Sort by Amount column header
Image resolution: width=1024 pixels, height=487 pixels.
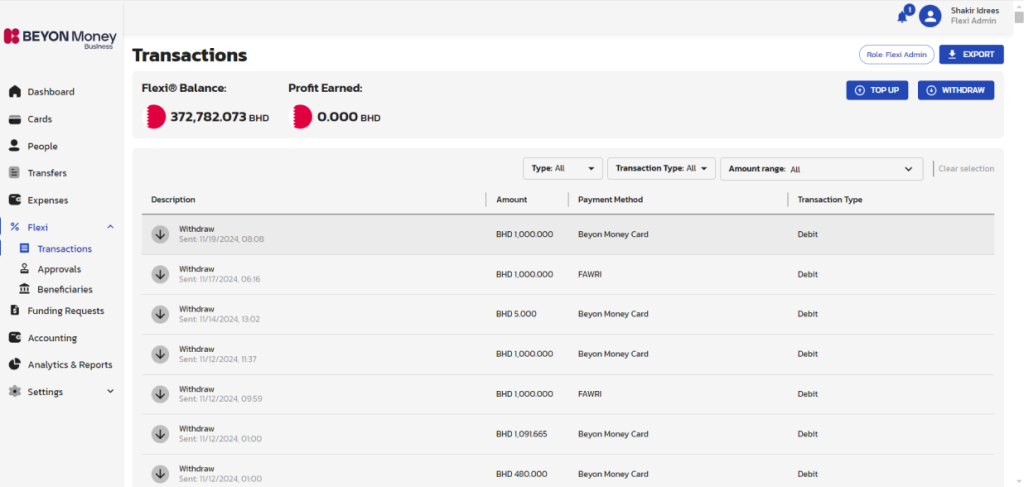coord(511,200)
